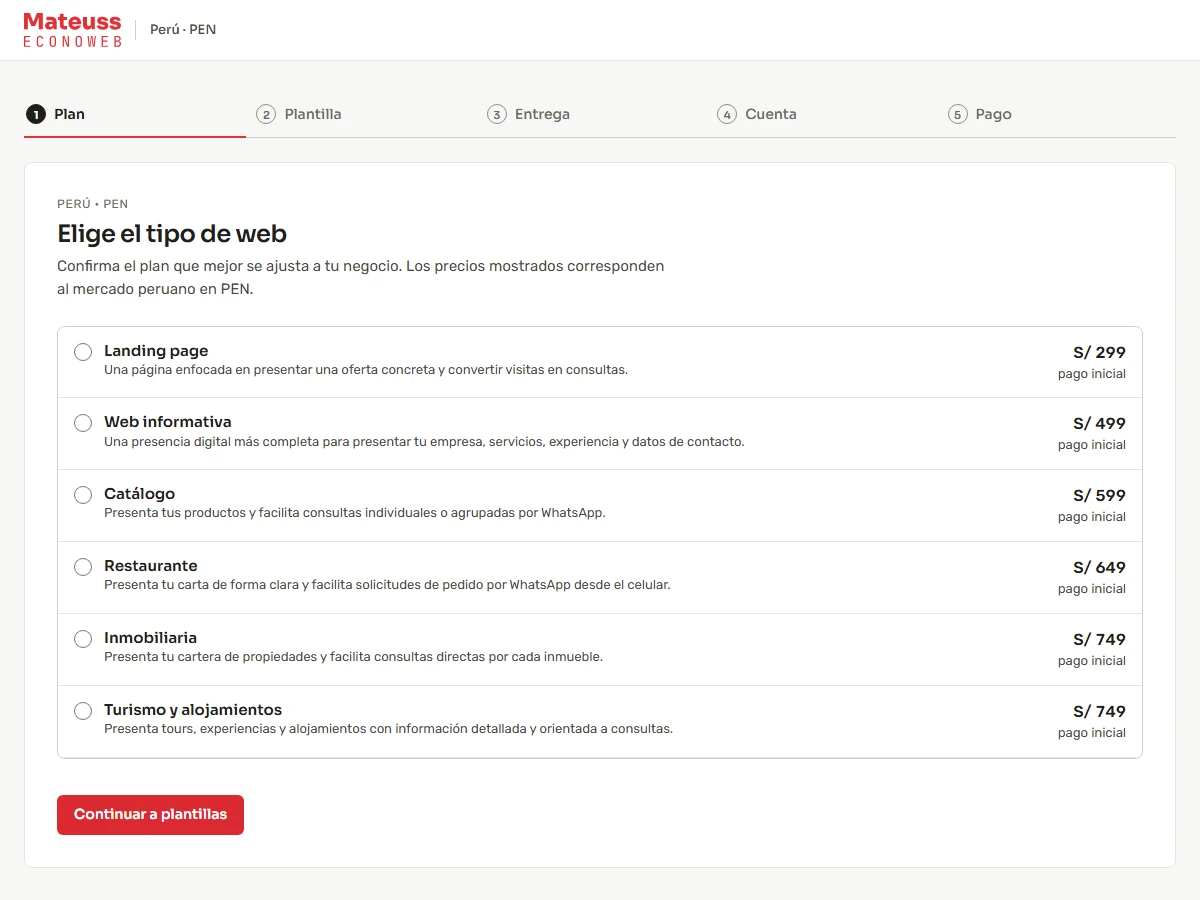Click the Inmobiliaria S/ 749 price

coord(1099,639)
